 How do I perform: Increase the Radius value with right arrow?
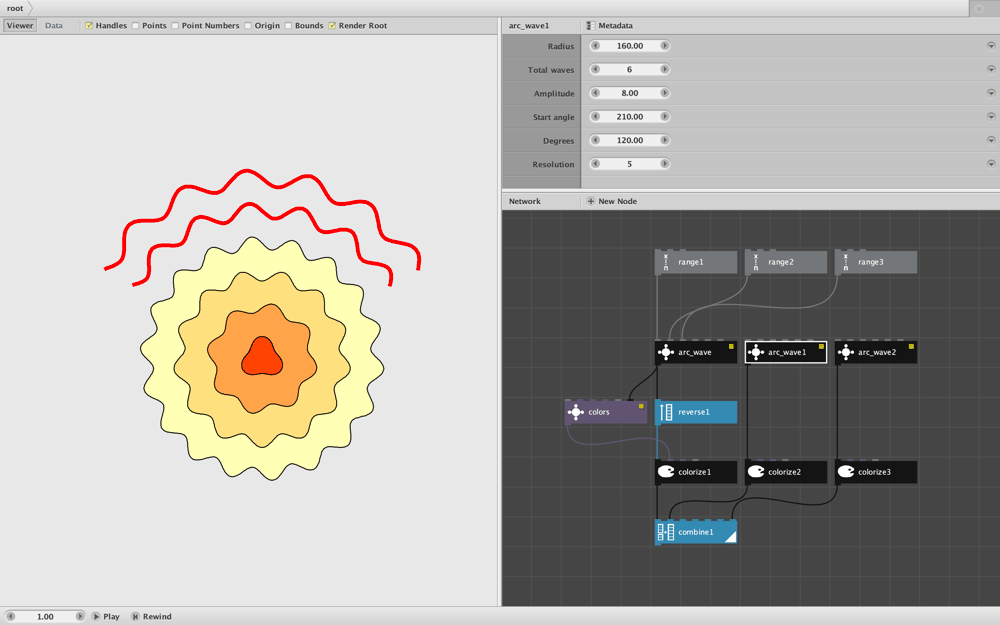pyautogui.click(x=665, y=46)
